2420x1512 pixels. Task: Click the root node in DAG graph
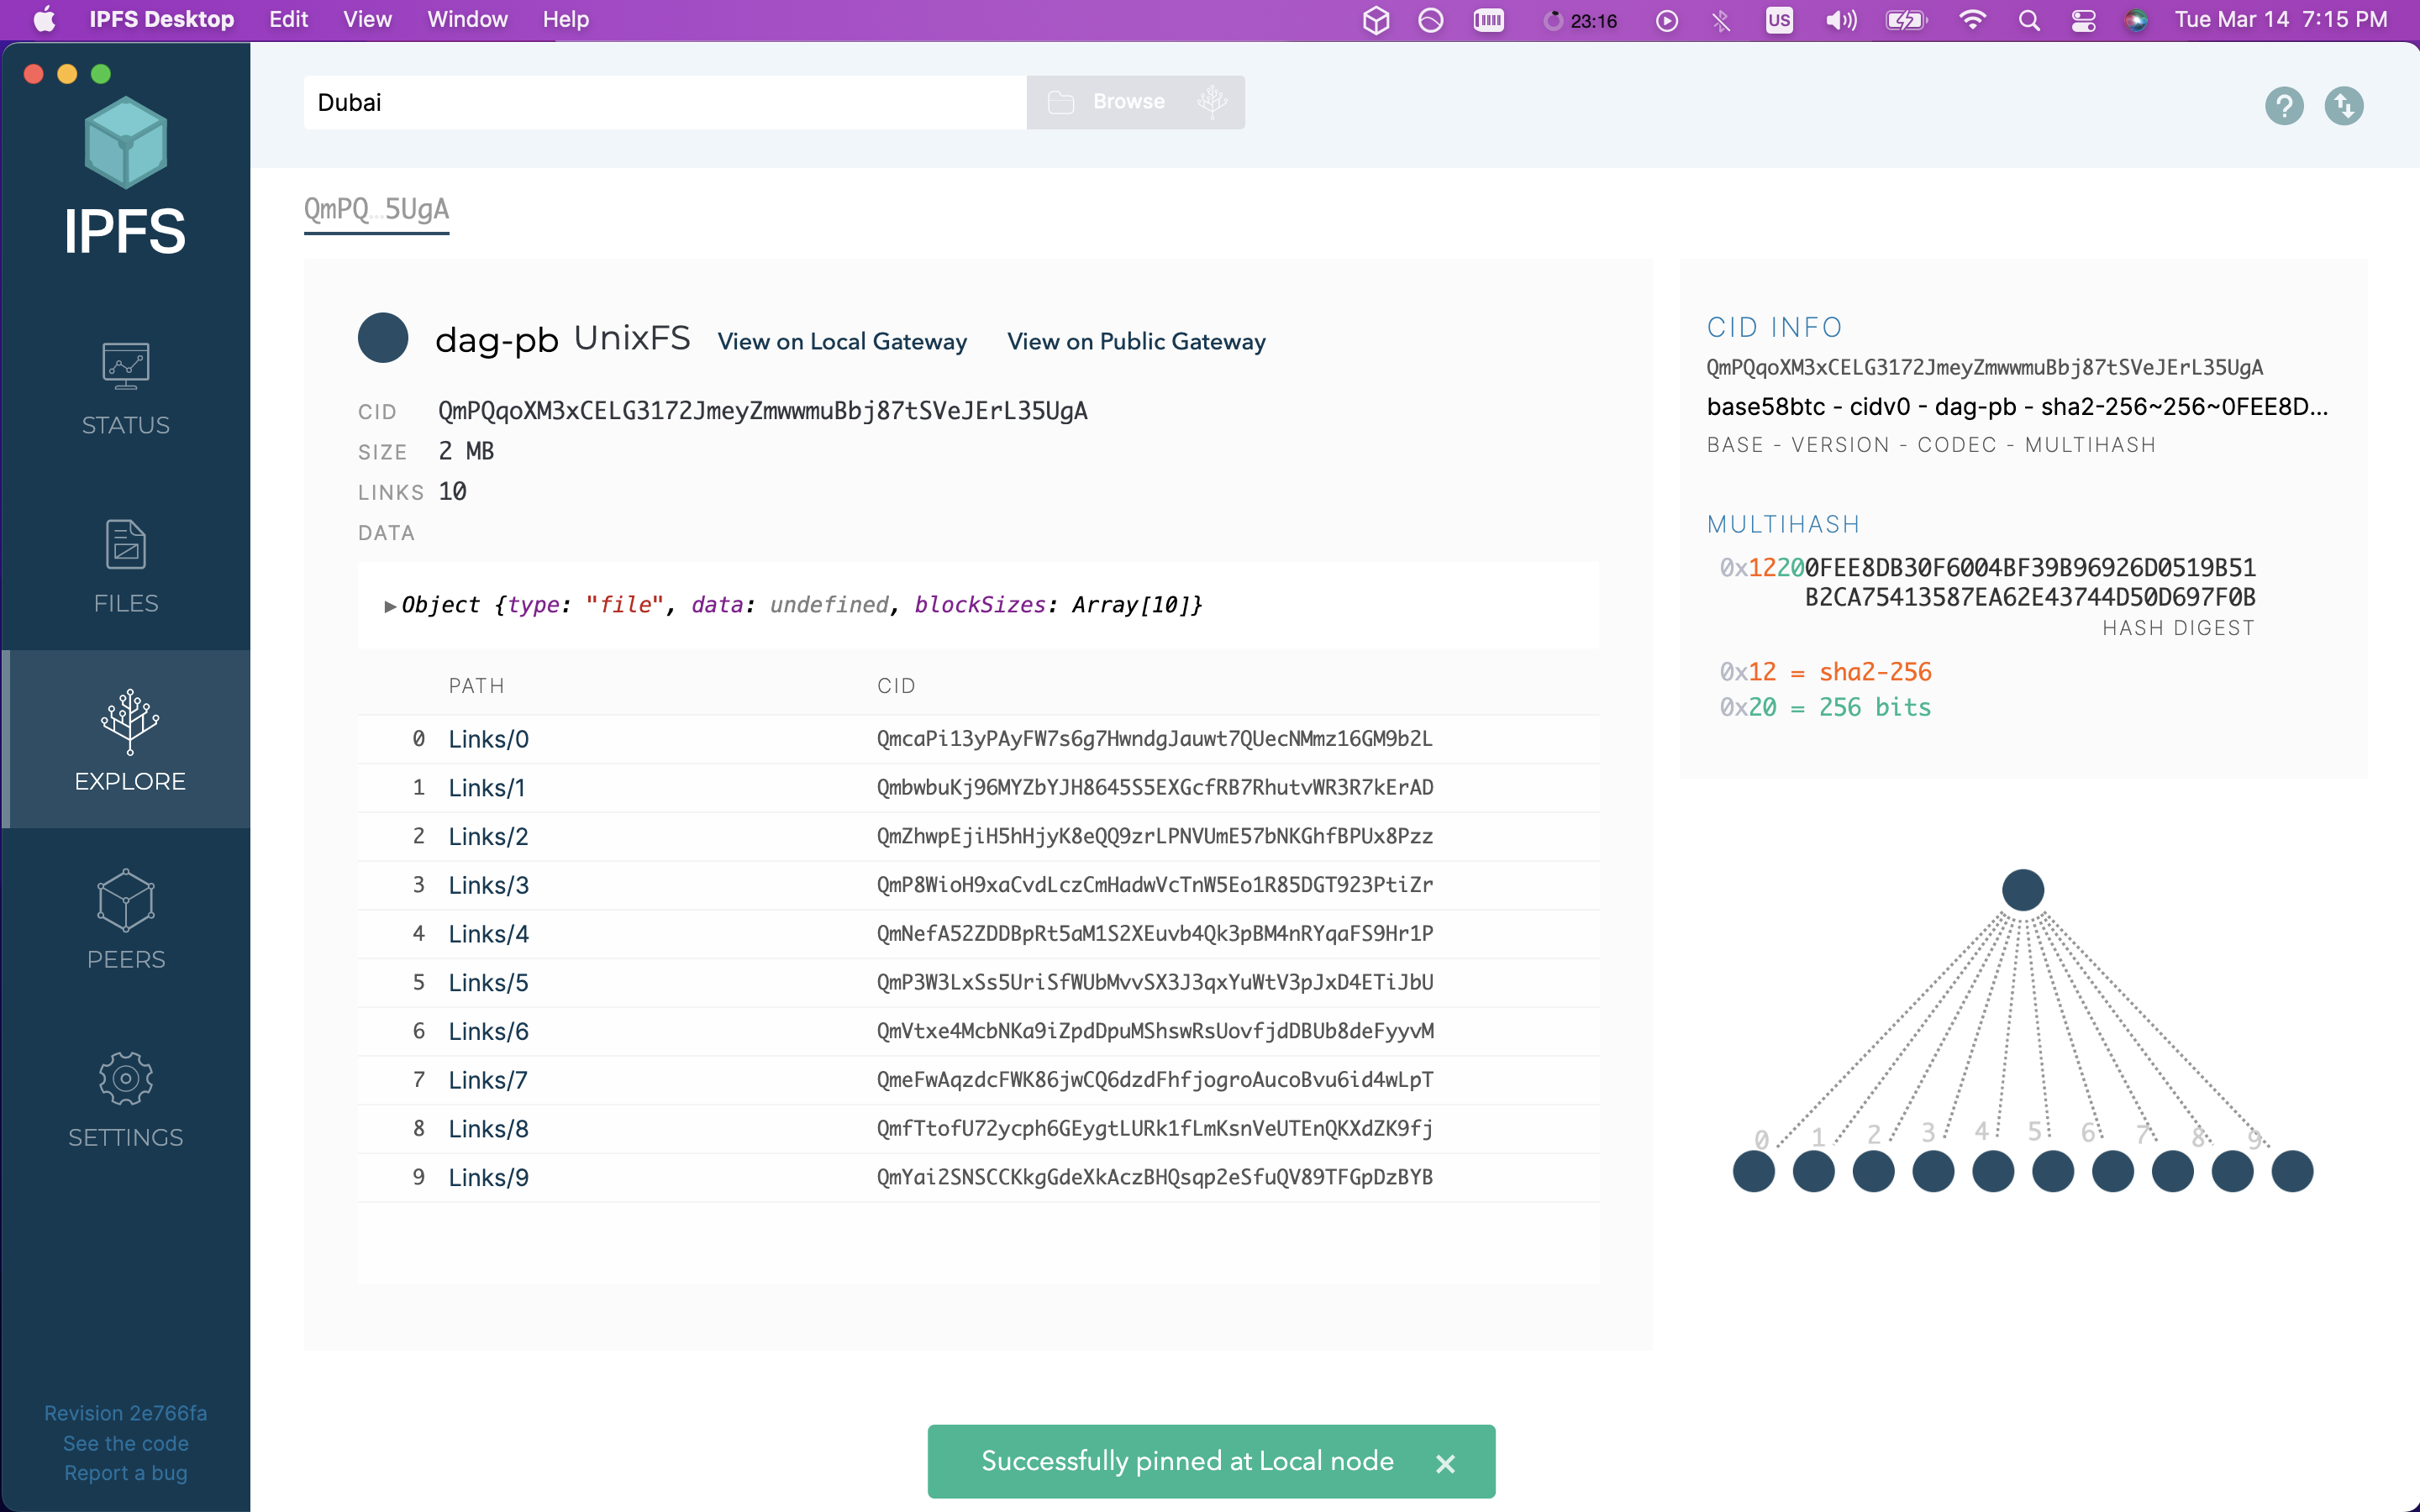tap(2022, 889)
